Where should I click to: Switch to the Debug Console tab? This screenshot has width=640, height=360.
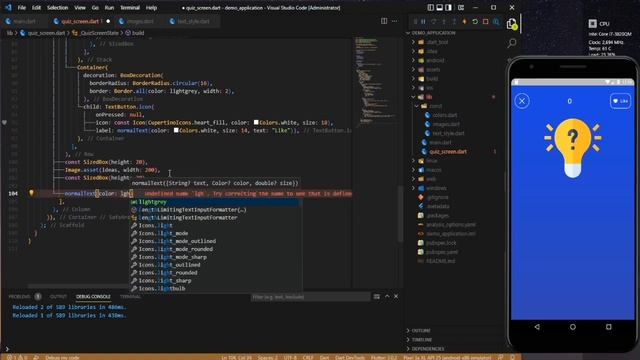(x=93, y=297)
